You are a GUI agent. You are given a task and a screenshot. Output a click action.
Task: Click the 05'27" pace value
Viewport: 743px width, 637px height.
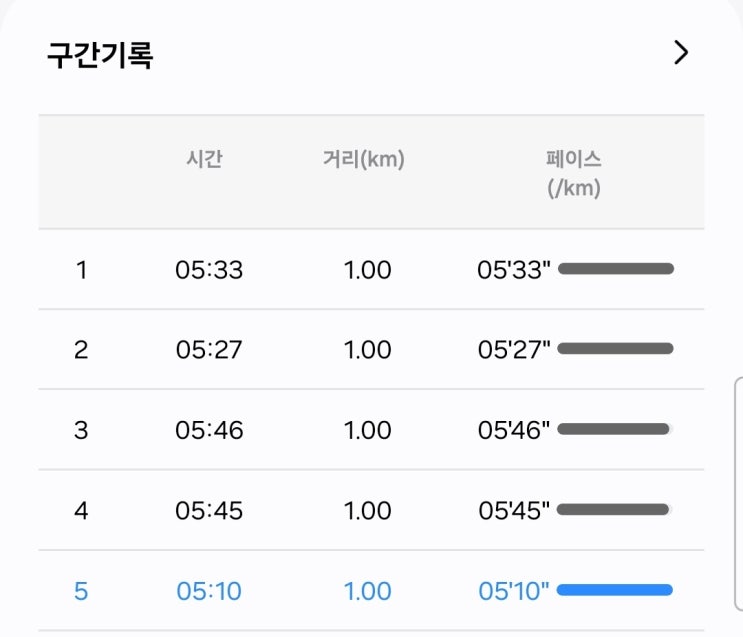coord(514,350)
